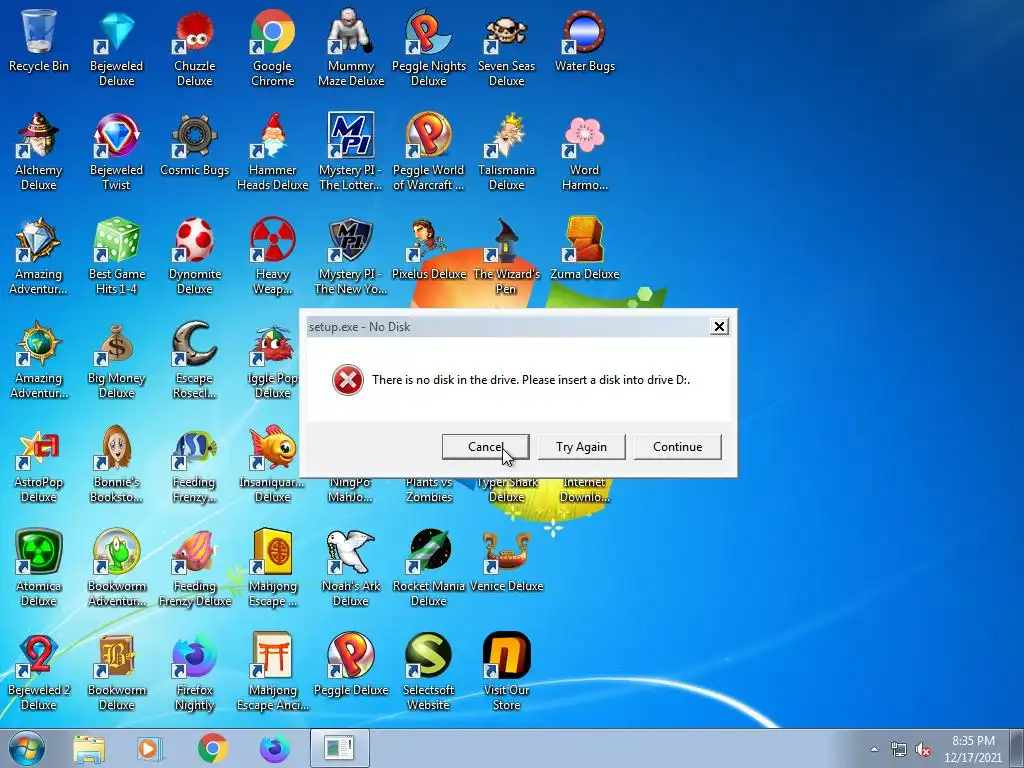Switch to the running setup taskbar item
Viewport: 1024px width, 768px height.
(340, 748)
